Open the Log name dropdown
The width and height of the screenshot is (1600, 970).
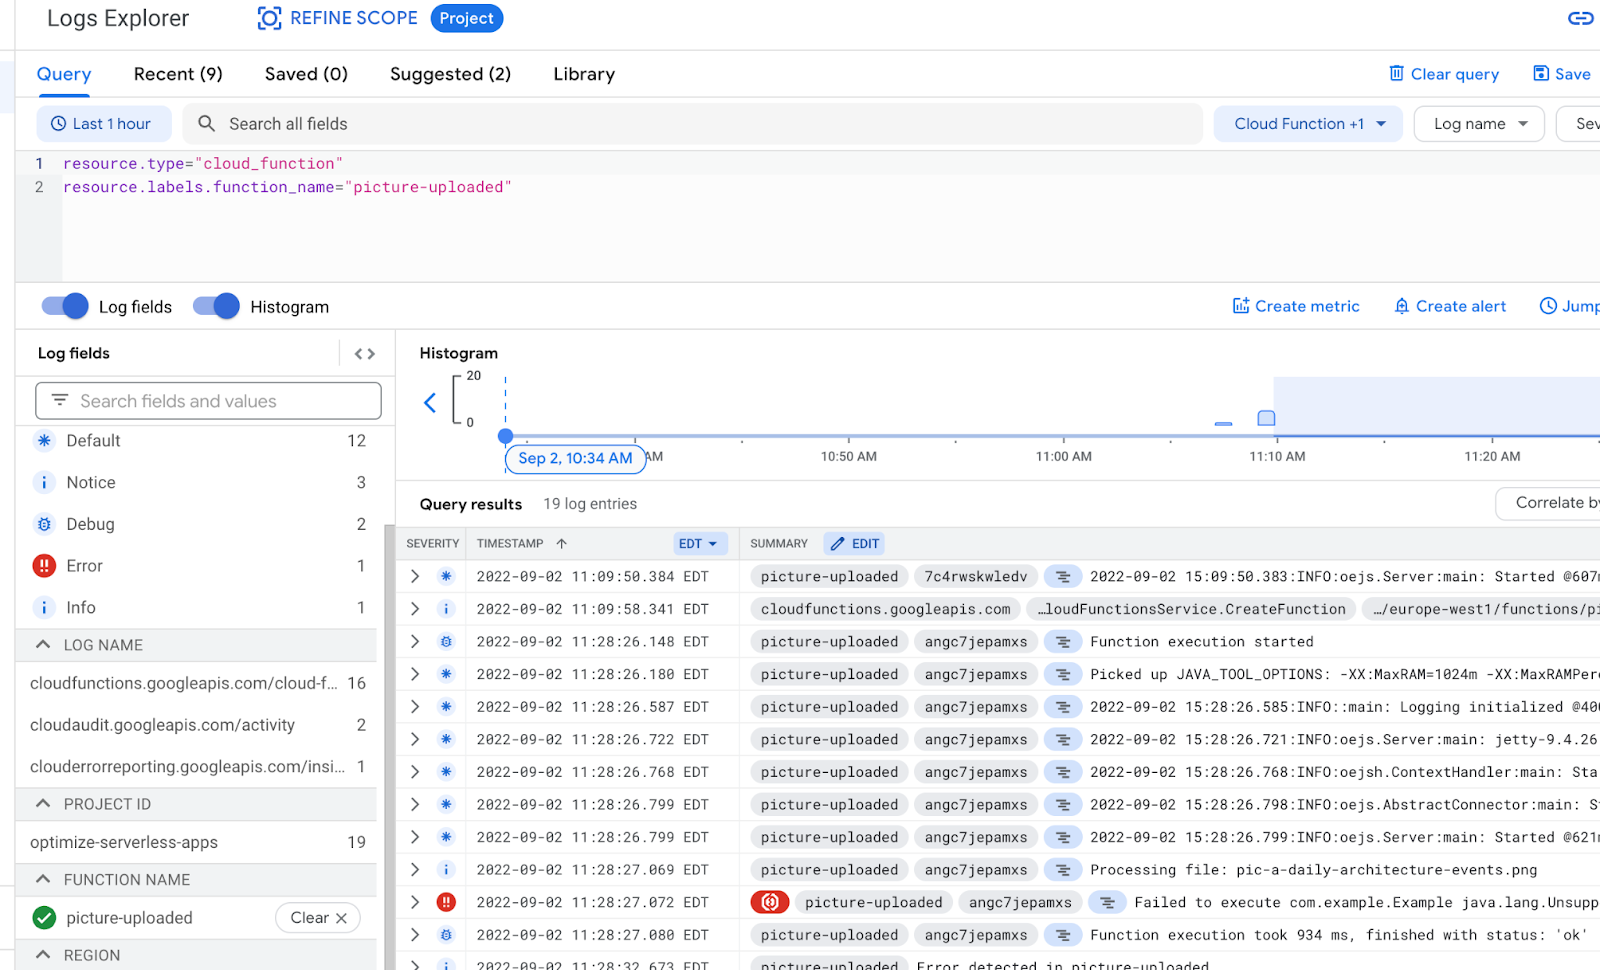pos(1479,124)
